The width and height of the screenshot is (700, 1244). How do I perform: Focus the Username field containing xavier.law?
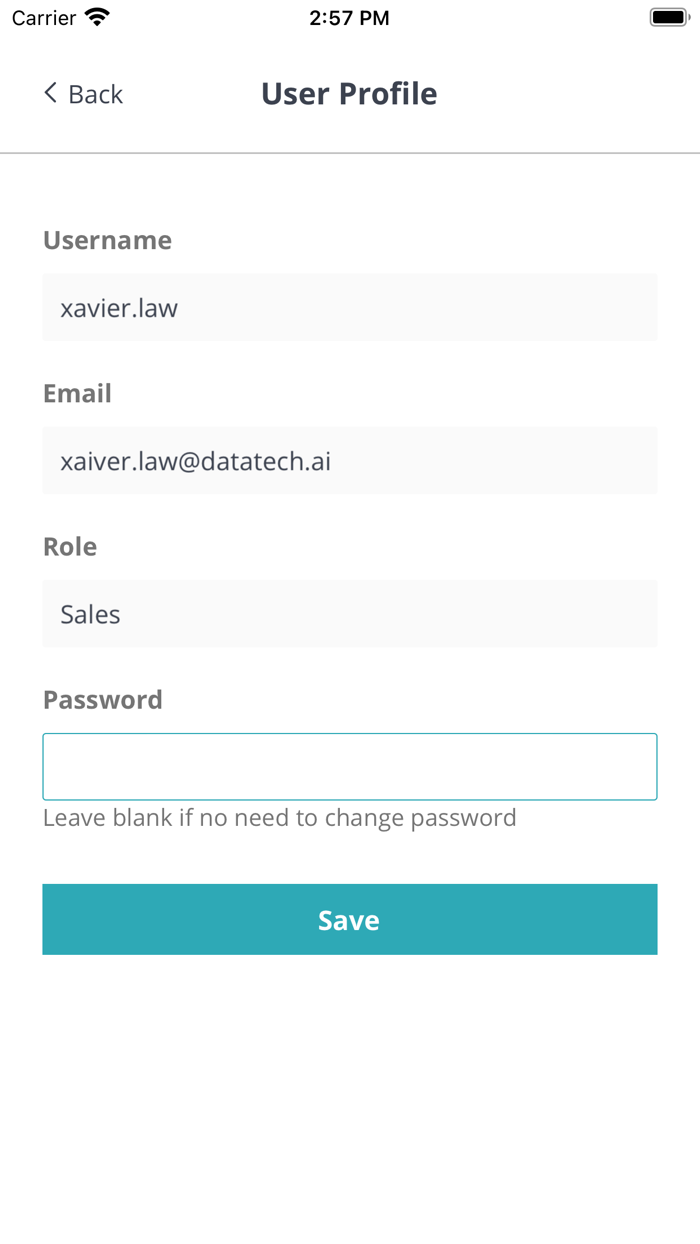click(x=349, y=308)
